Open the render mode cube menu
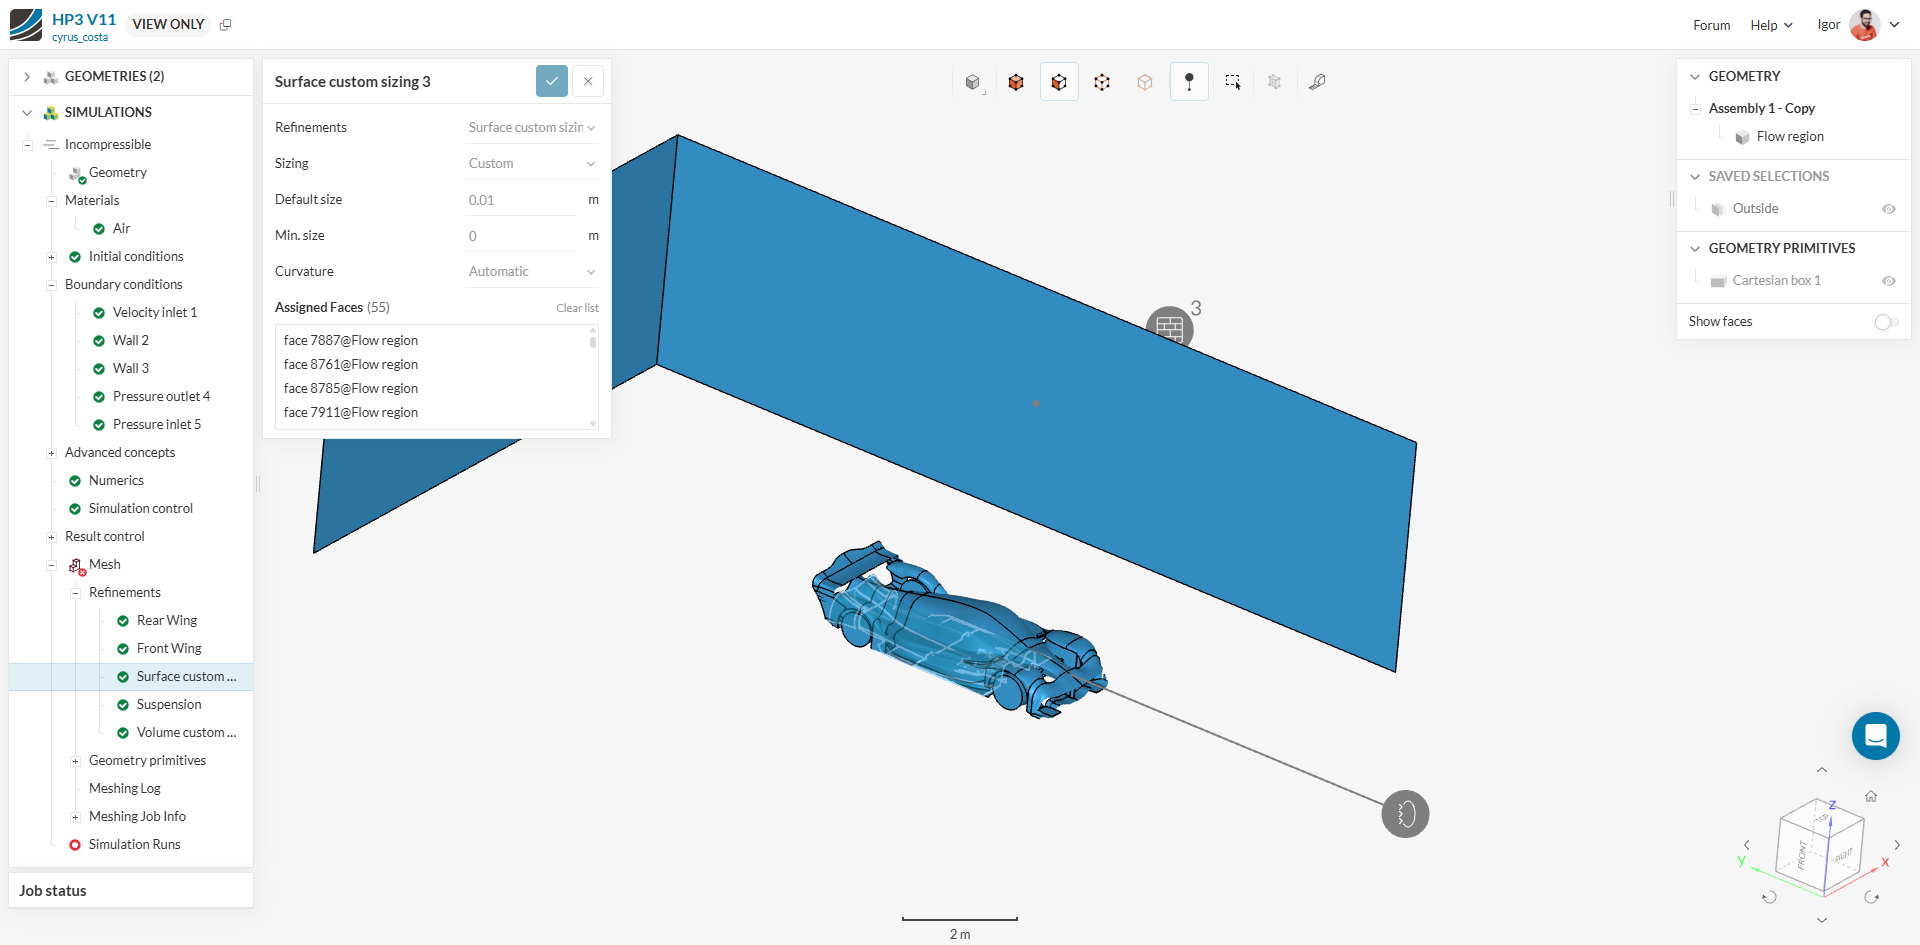Screen dimensions: 1920x945 (973, 82)
